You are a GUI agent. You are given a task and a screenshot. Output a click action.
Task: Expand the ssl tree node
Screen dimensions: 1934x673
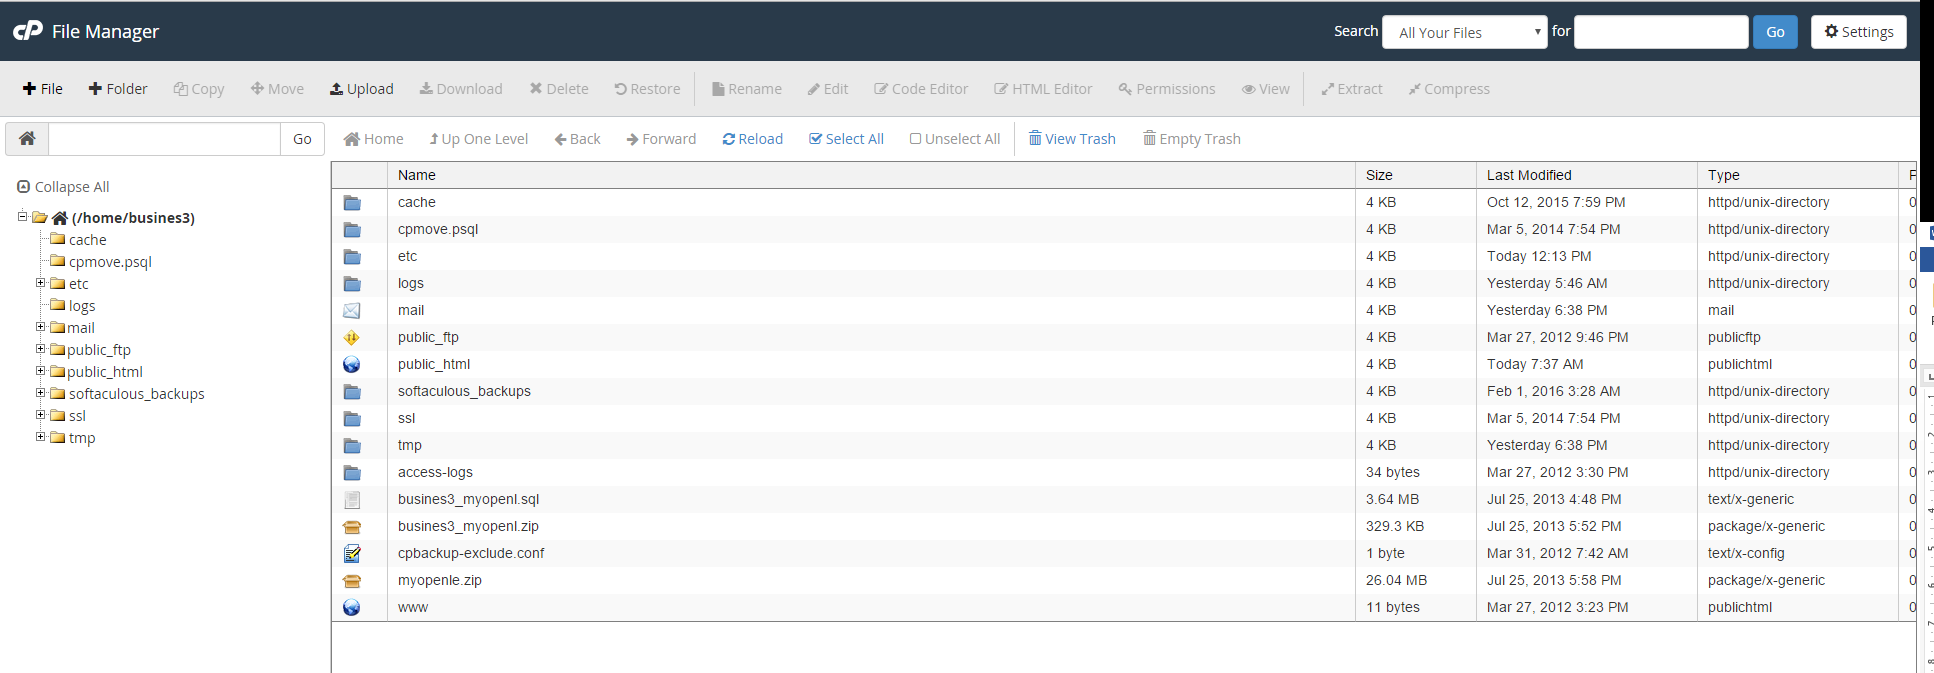pos(41,415)
